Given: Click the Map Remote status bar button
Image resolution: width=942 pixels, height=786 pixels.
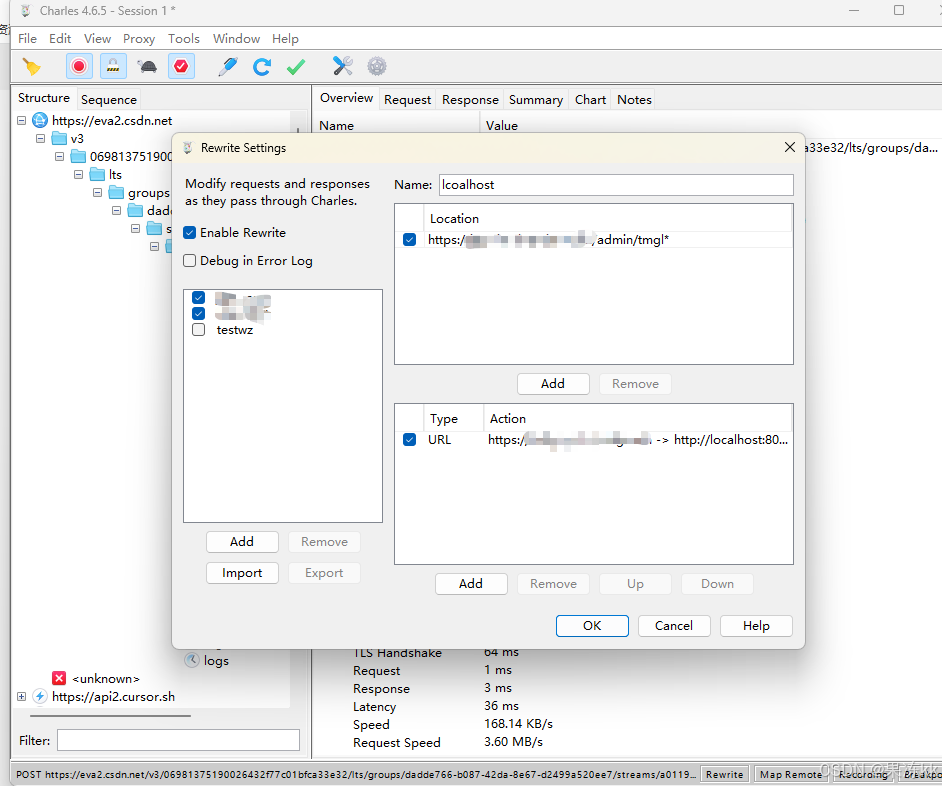Looking at the screenshot, I should 791,775.
